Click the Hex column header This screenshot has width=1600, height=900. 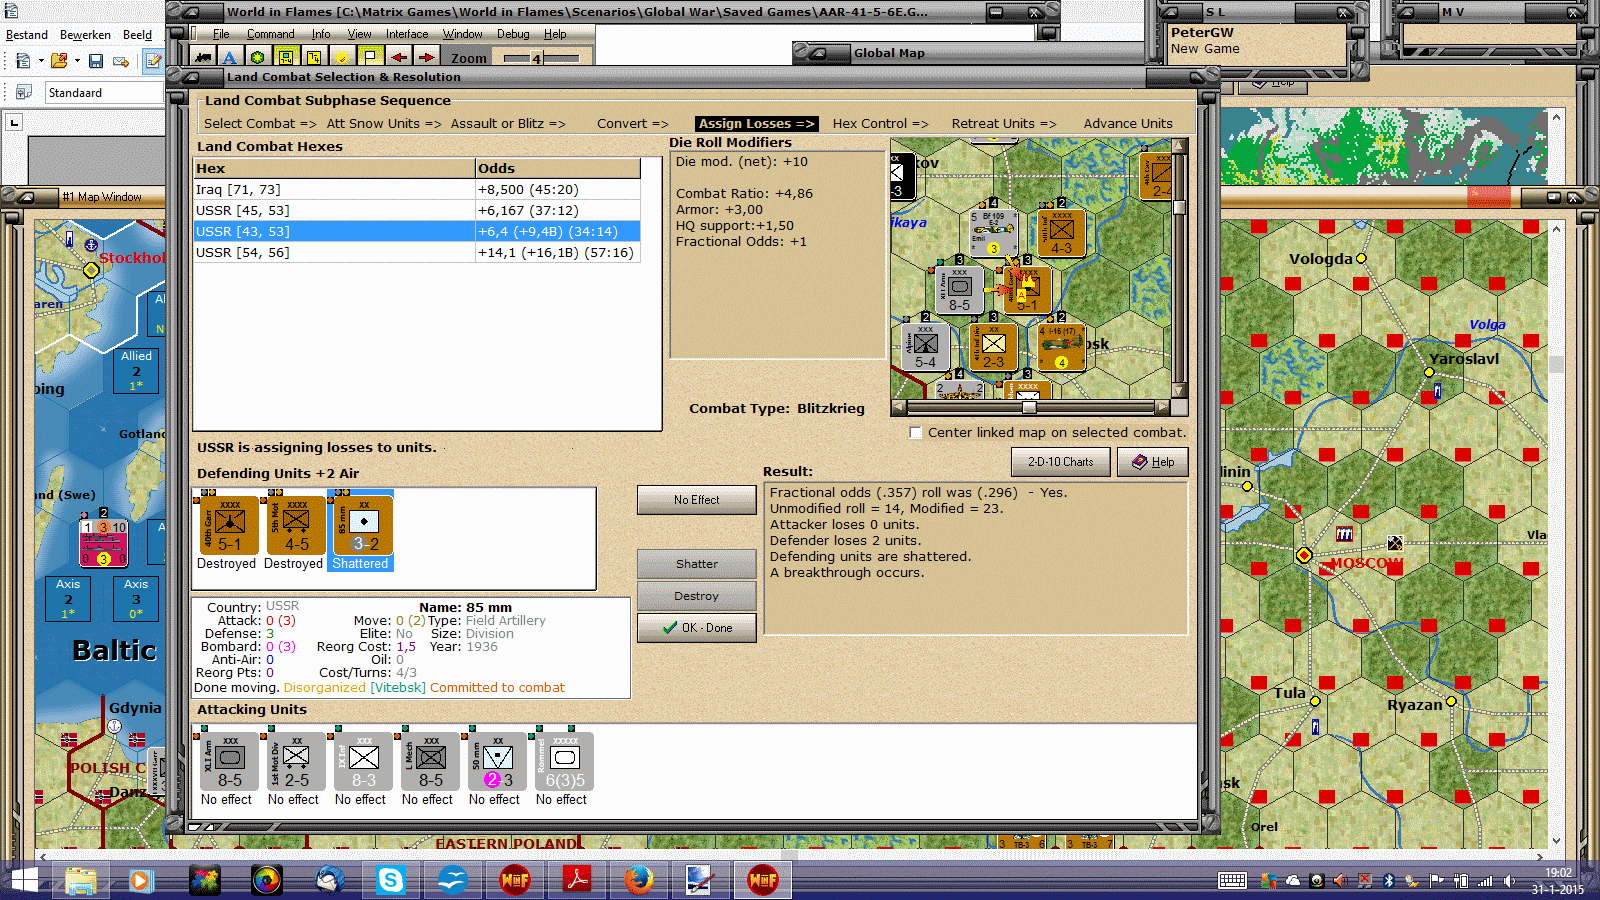click(x=334, y=168)
